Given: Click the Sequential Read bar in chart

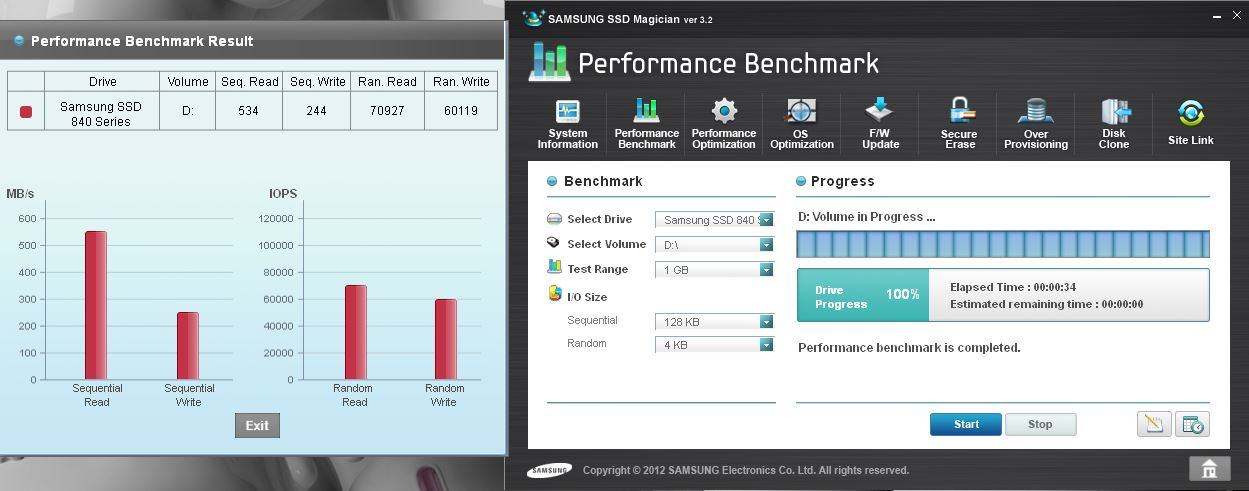Looking at the screenshot, I should pos(96,305).
